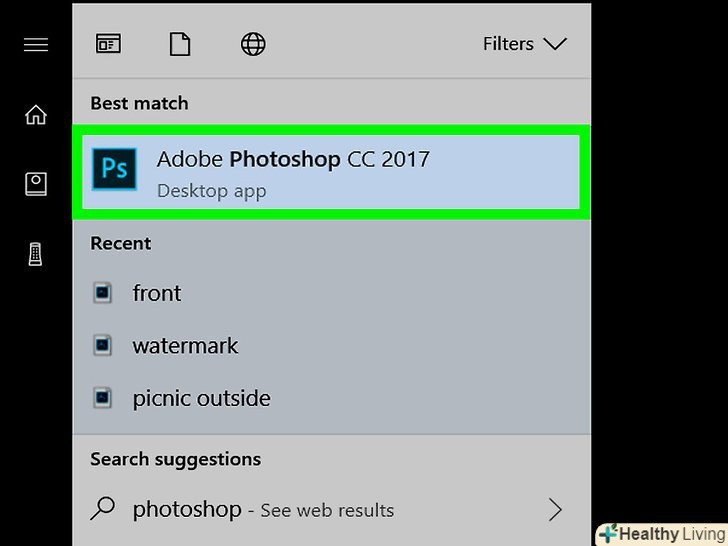Open the recent file named front

point(157,293)
